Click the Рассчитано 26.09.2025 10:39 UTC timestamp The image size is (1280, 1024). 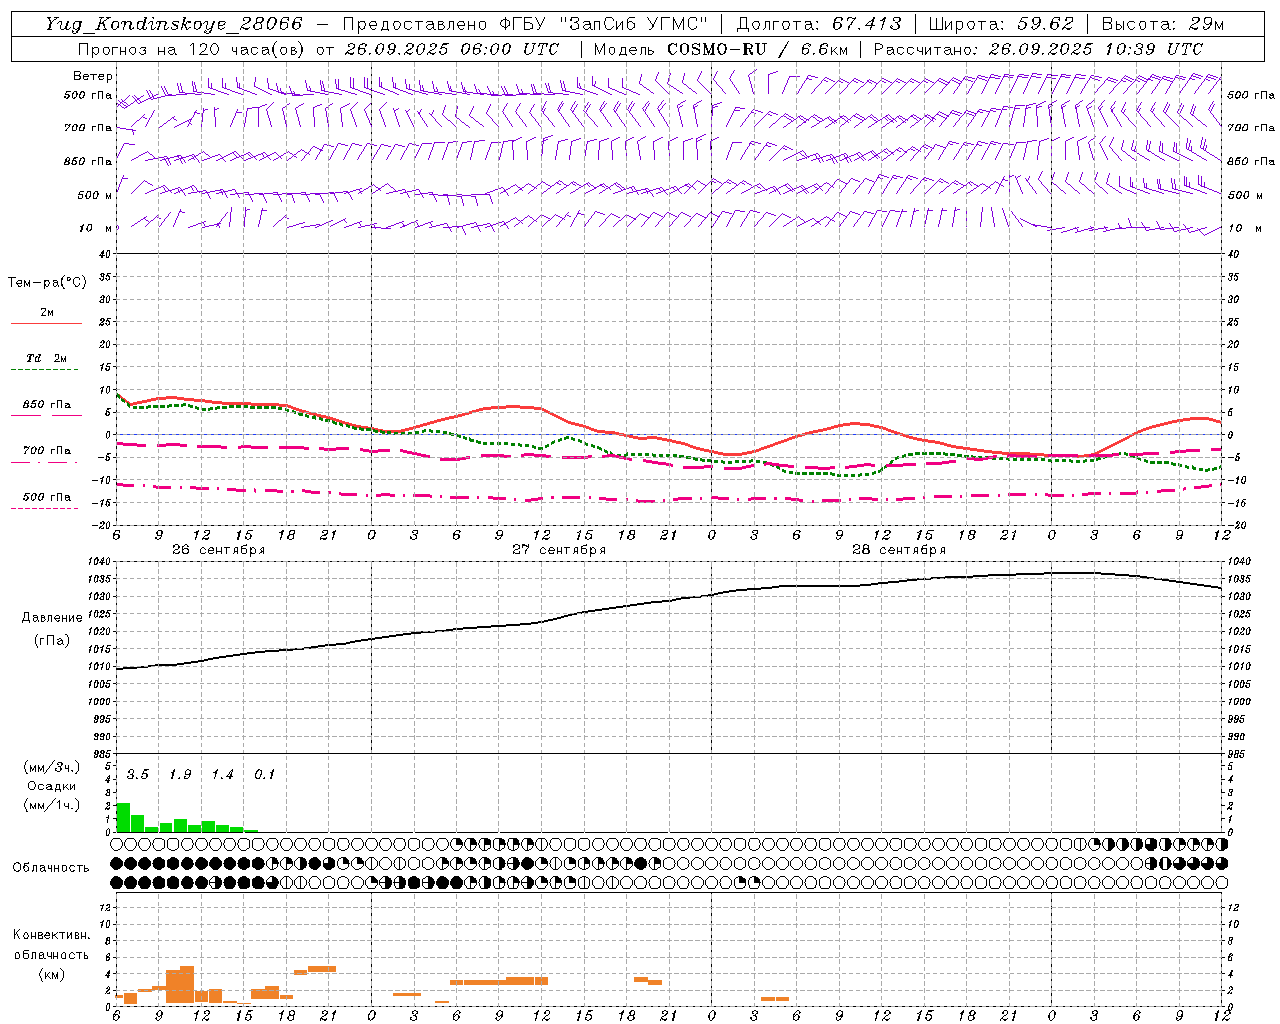tap(1038, 49)
